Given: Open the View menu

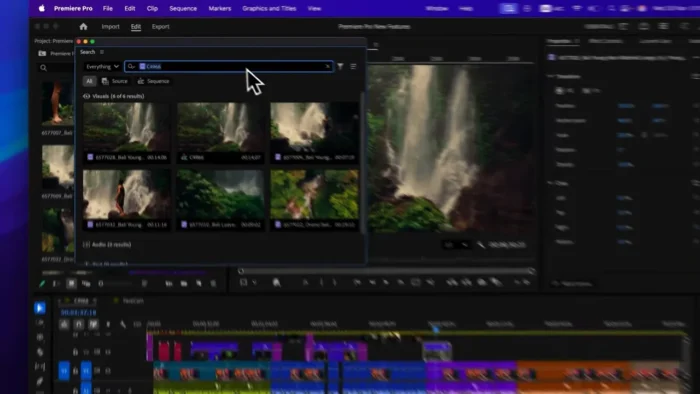Looking at the screenshot, I should 314,8.
